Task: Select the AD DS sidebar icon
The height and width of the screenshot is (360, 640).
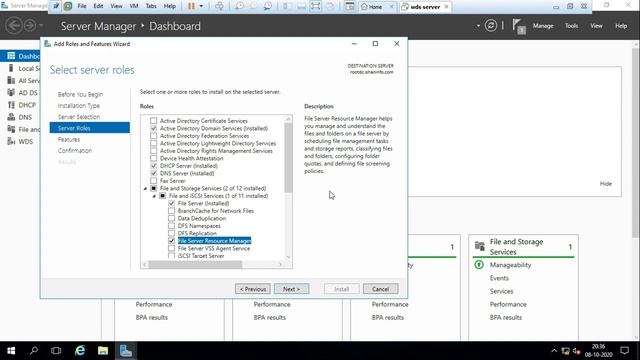Action: [11, 93]
